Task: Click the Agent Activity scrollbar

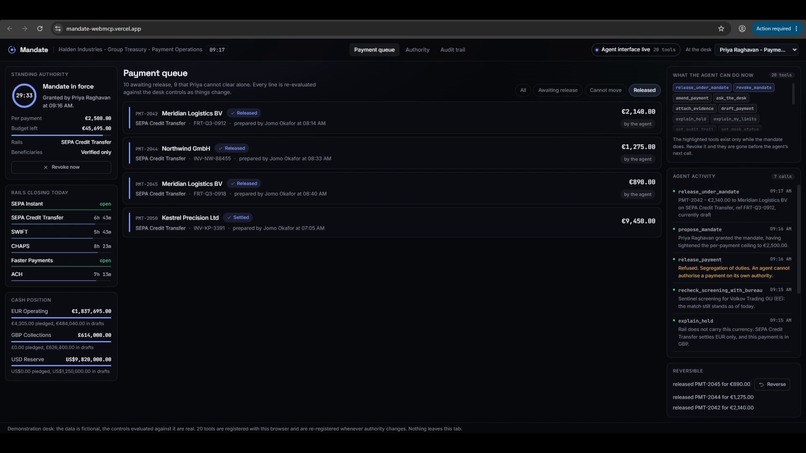Action: click(x=797, y=242)
